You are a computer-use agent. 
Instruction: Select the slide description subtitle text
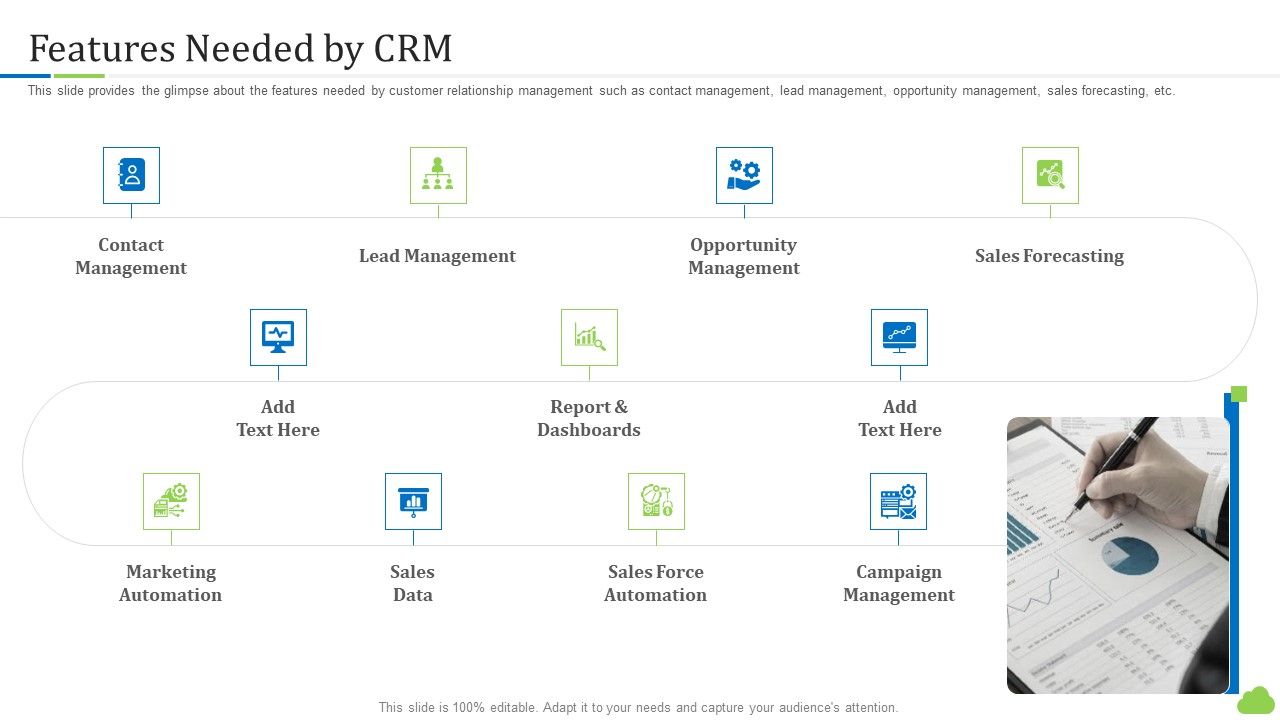coord(601,91)
